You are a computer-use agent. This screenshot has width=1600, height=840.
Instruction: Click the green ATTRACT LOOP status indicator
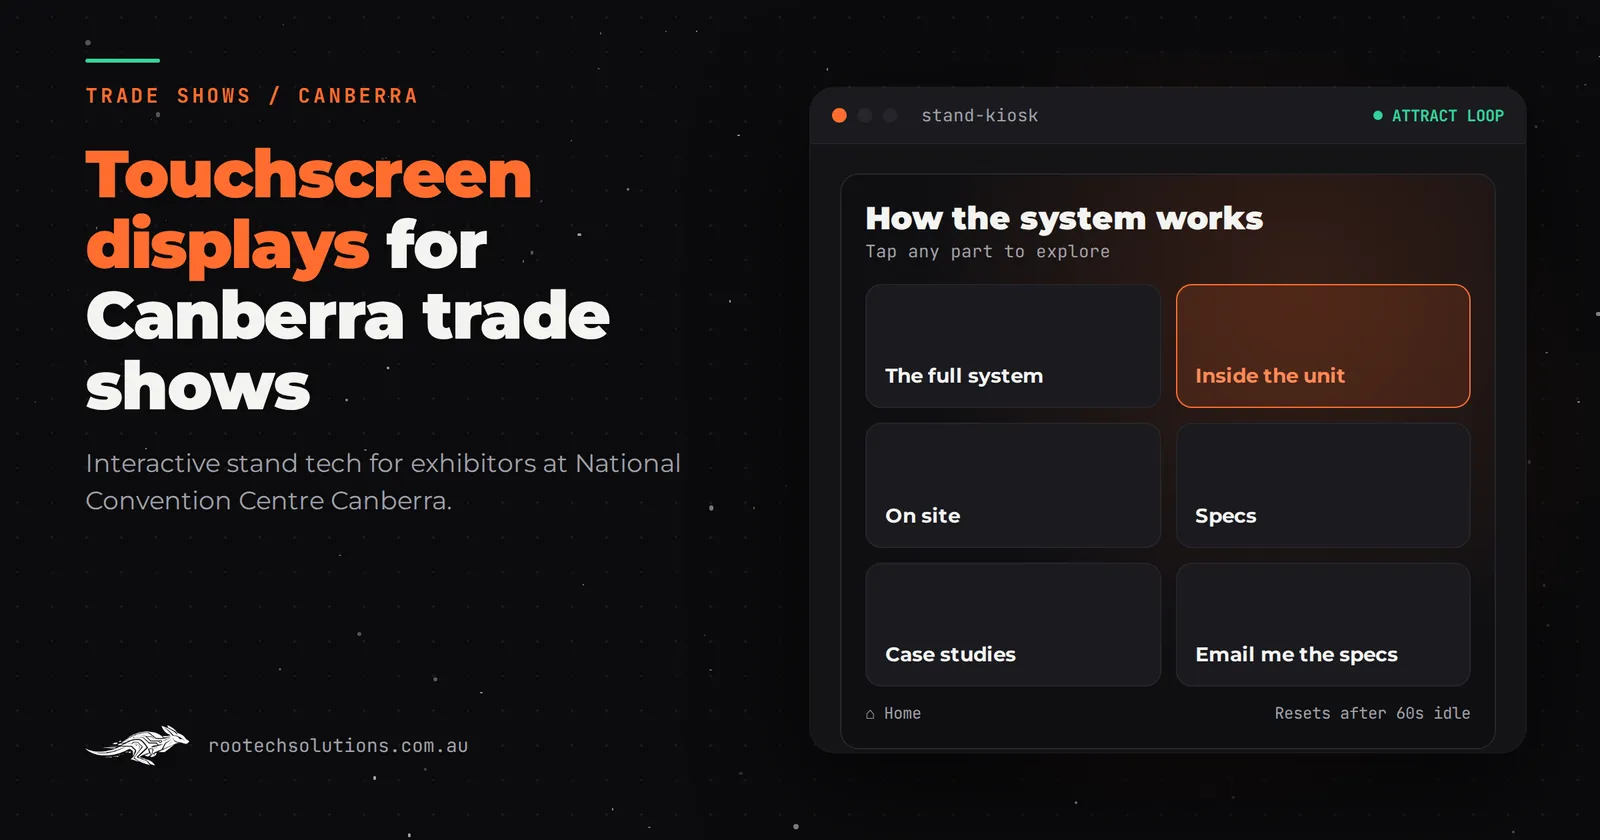tap(1438, 116)
